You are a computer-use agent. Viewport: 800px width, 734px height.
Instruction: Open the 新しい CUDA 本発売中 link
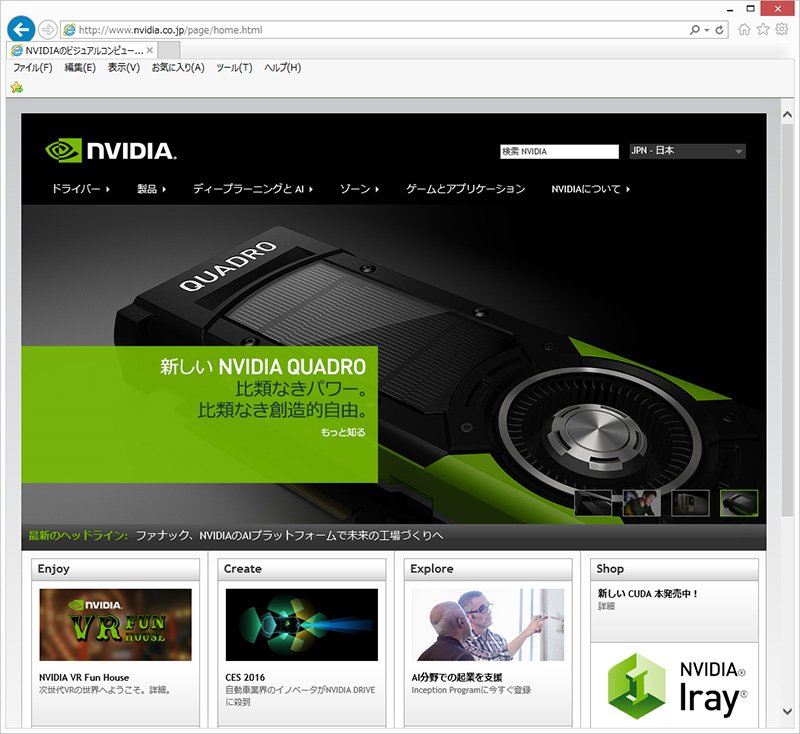click(x=648, y=594)
